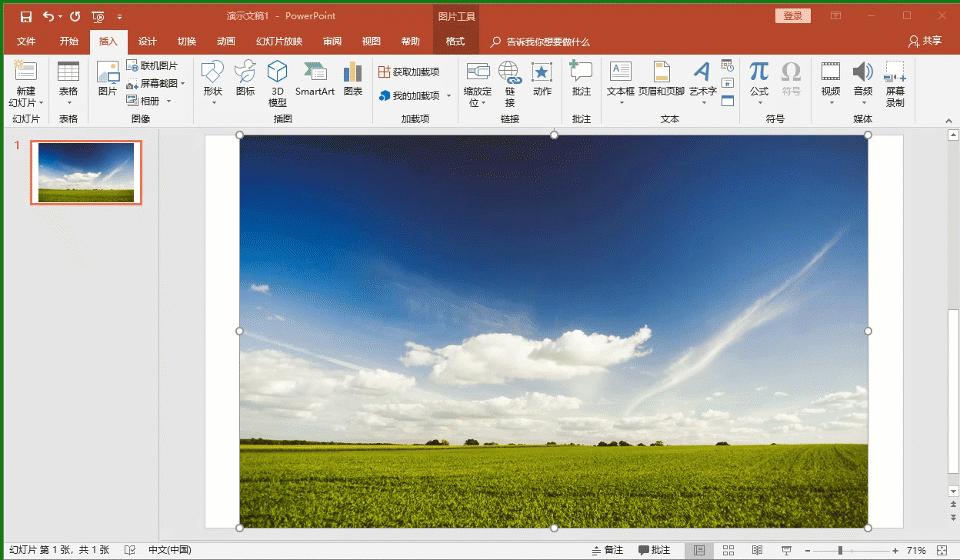Viewport: 960px width, 560px height.
Task: Save the presentation from quick access toolbar
Action: coord(26,16)
